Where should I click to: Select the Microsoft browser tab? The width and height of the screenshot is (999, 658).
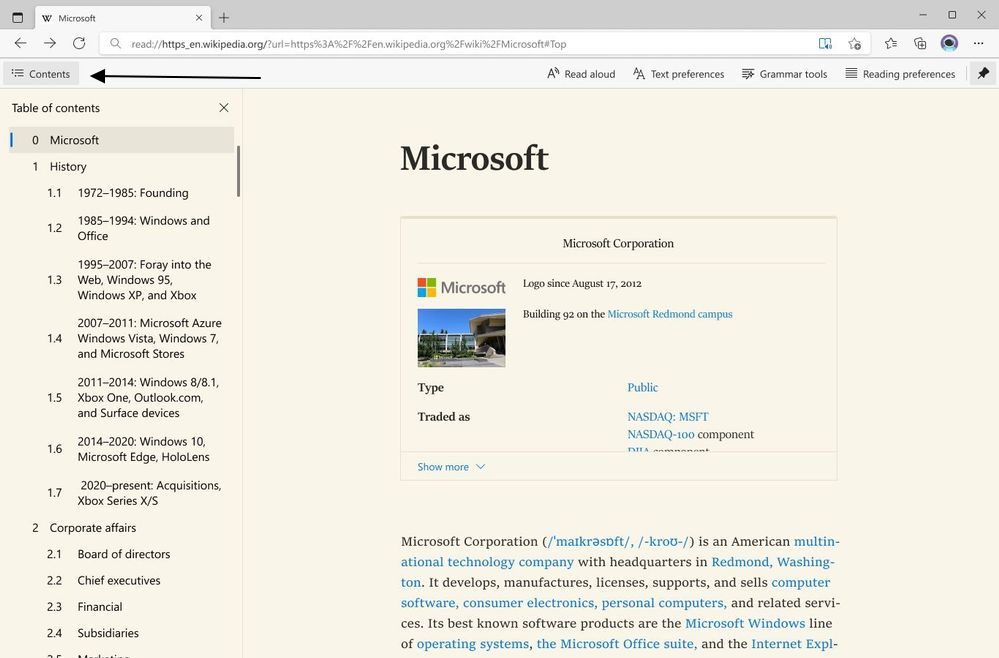121,18
